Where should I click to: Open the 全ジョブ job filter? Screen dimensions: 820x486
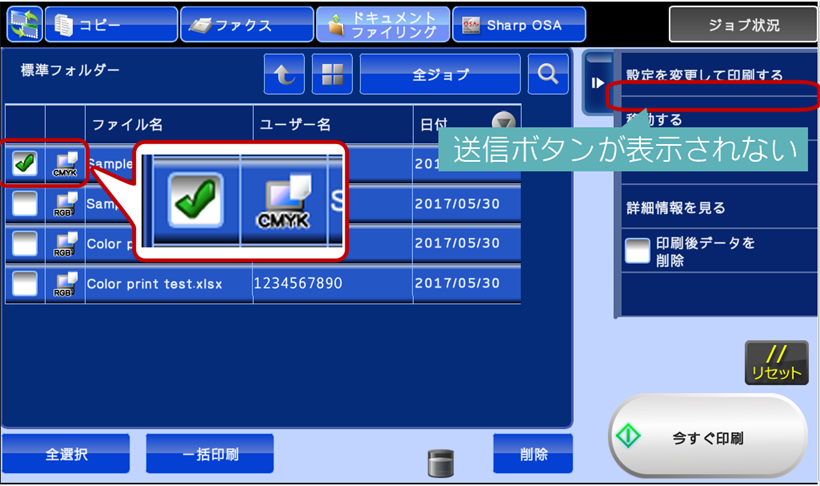click(440, 75)
